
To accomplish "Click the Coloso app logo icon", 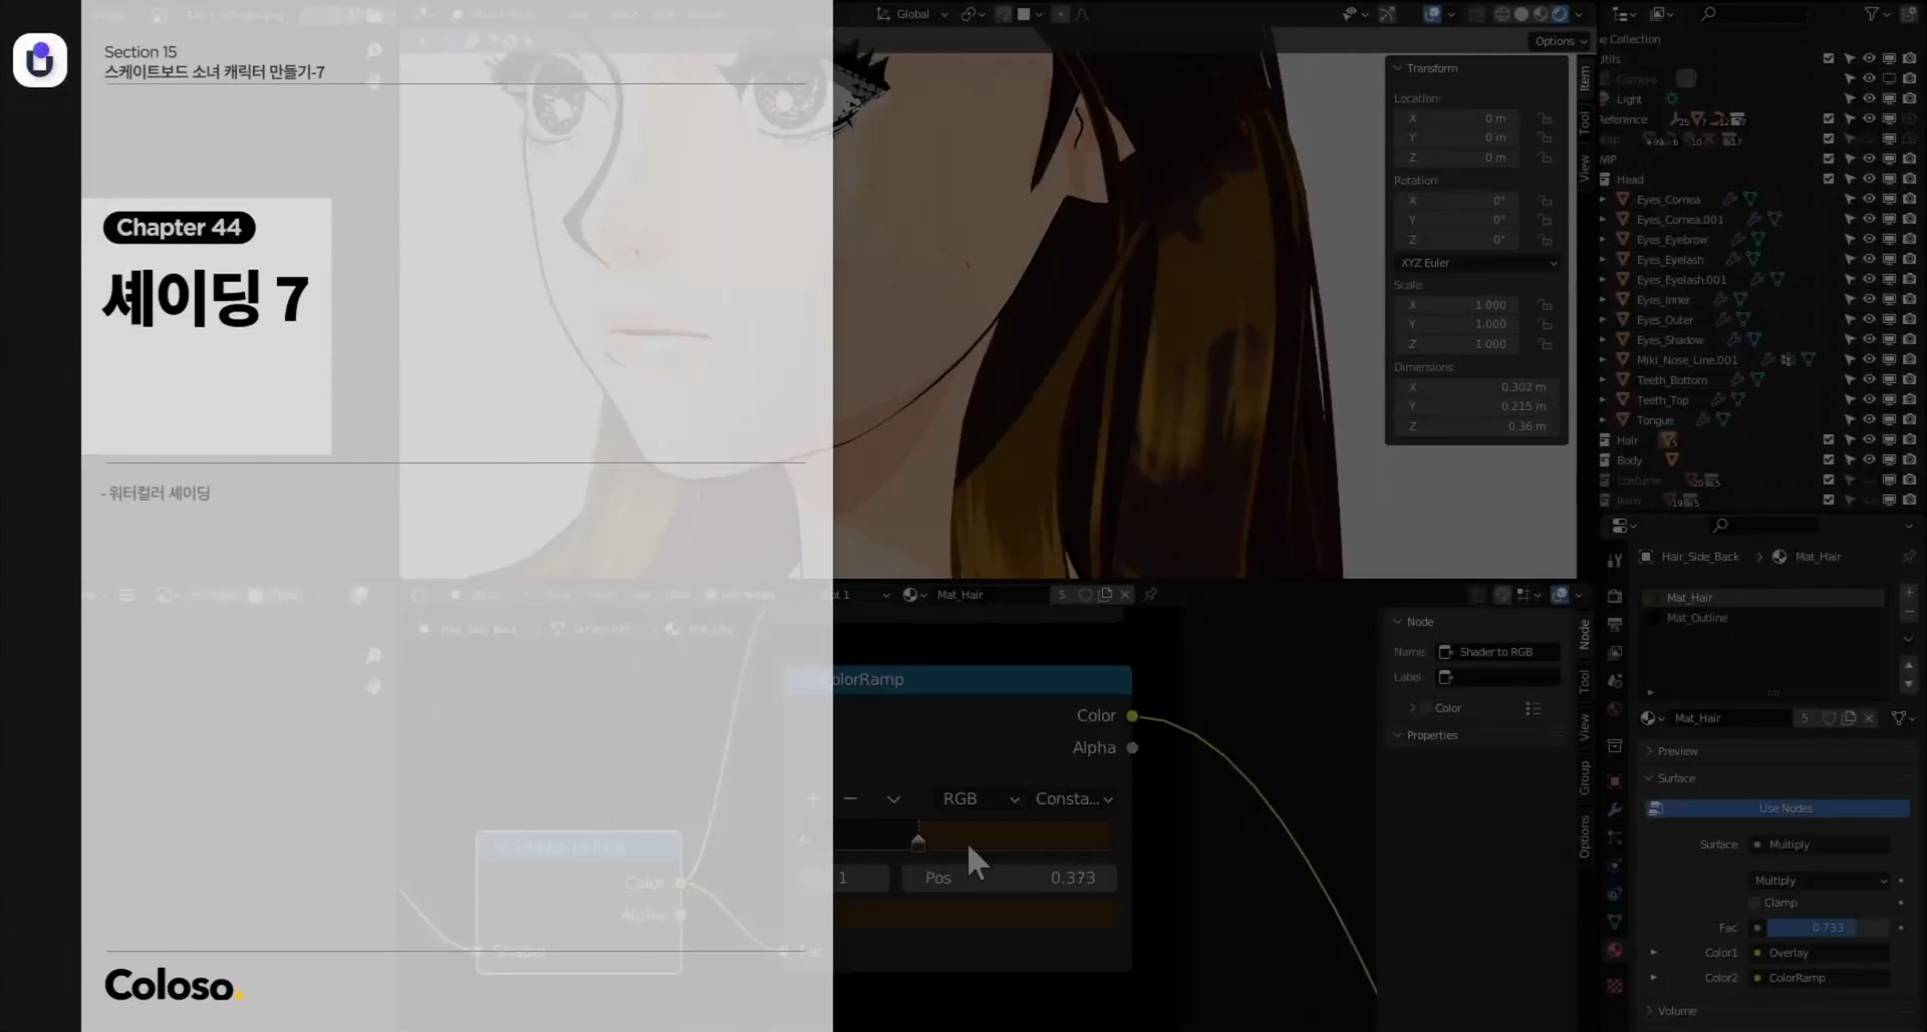I will click(x=40, y=60).
